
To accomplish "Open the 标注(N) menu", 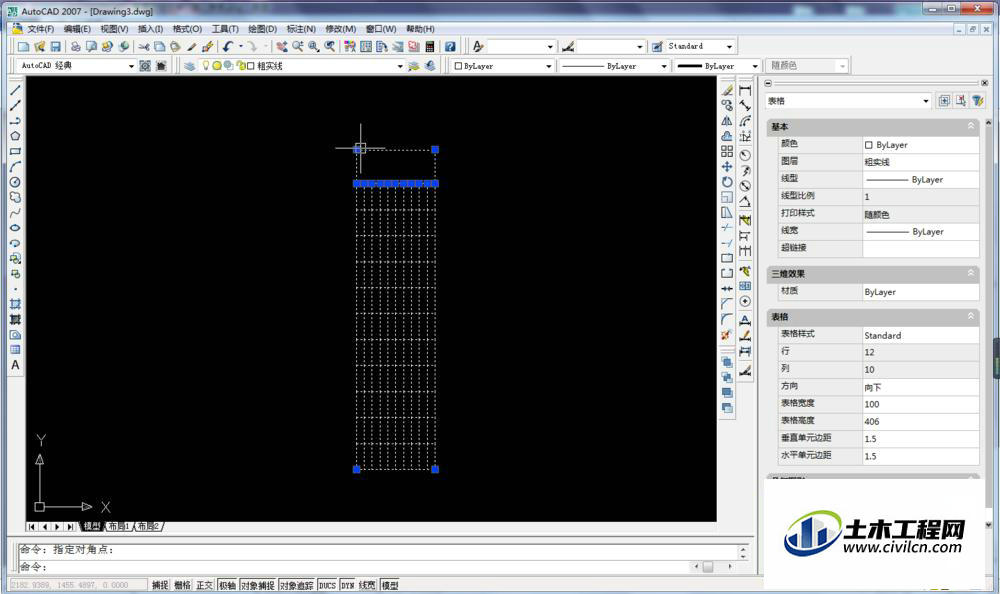I will [x=301, y=29].
